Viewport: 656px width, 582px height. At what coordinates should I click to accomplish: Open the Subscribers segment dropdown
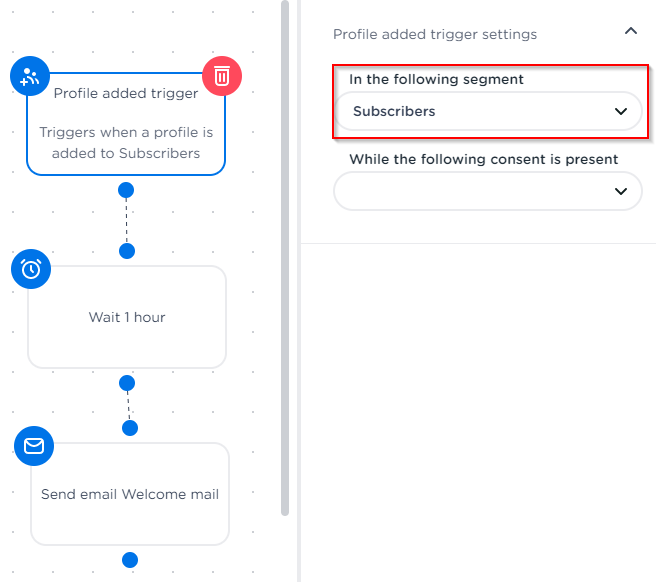pyautogui.click(x=488, y=112)
